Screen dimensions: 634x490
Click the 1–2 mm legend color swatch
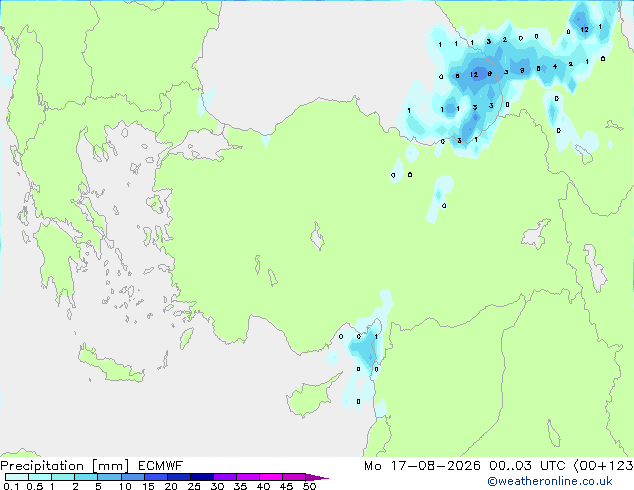[x=63, y=477]
